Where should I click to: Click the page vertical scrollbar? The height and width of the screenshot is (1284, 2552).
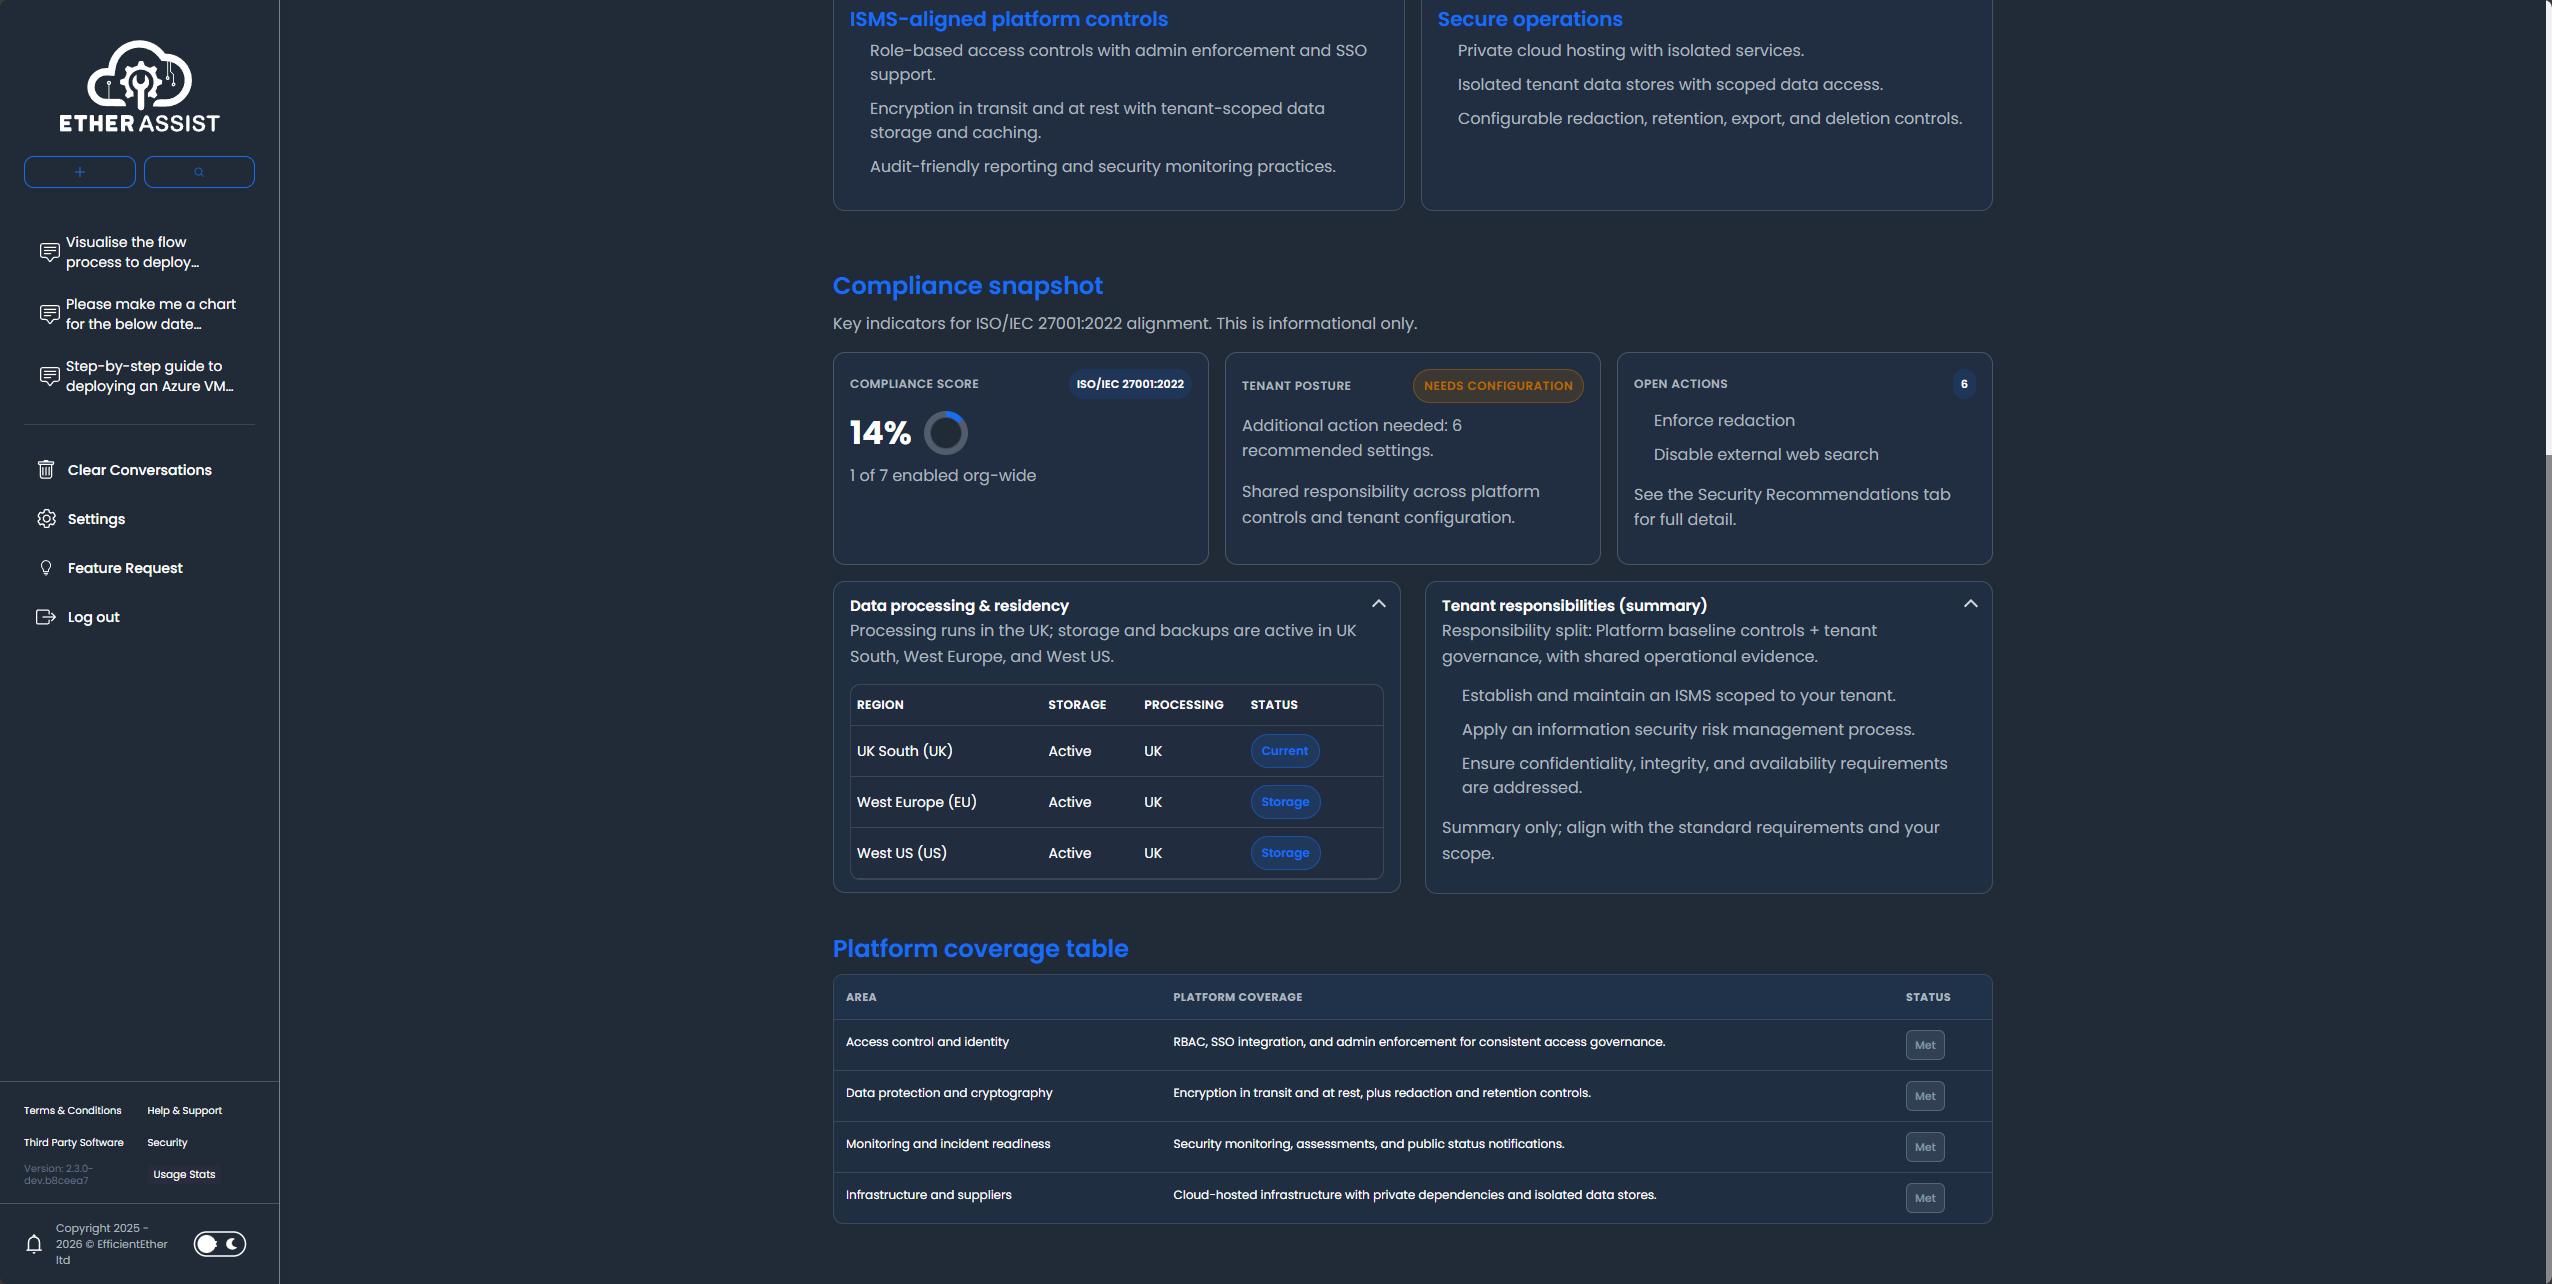(x=2546, y=230)
